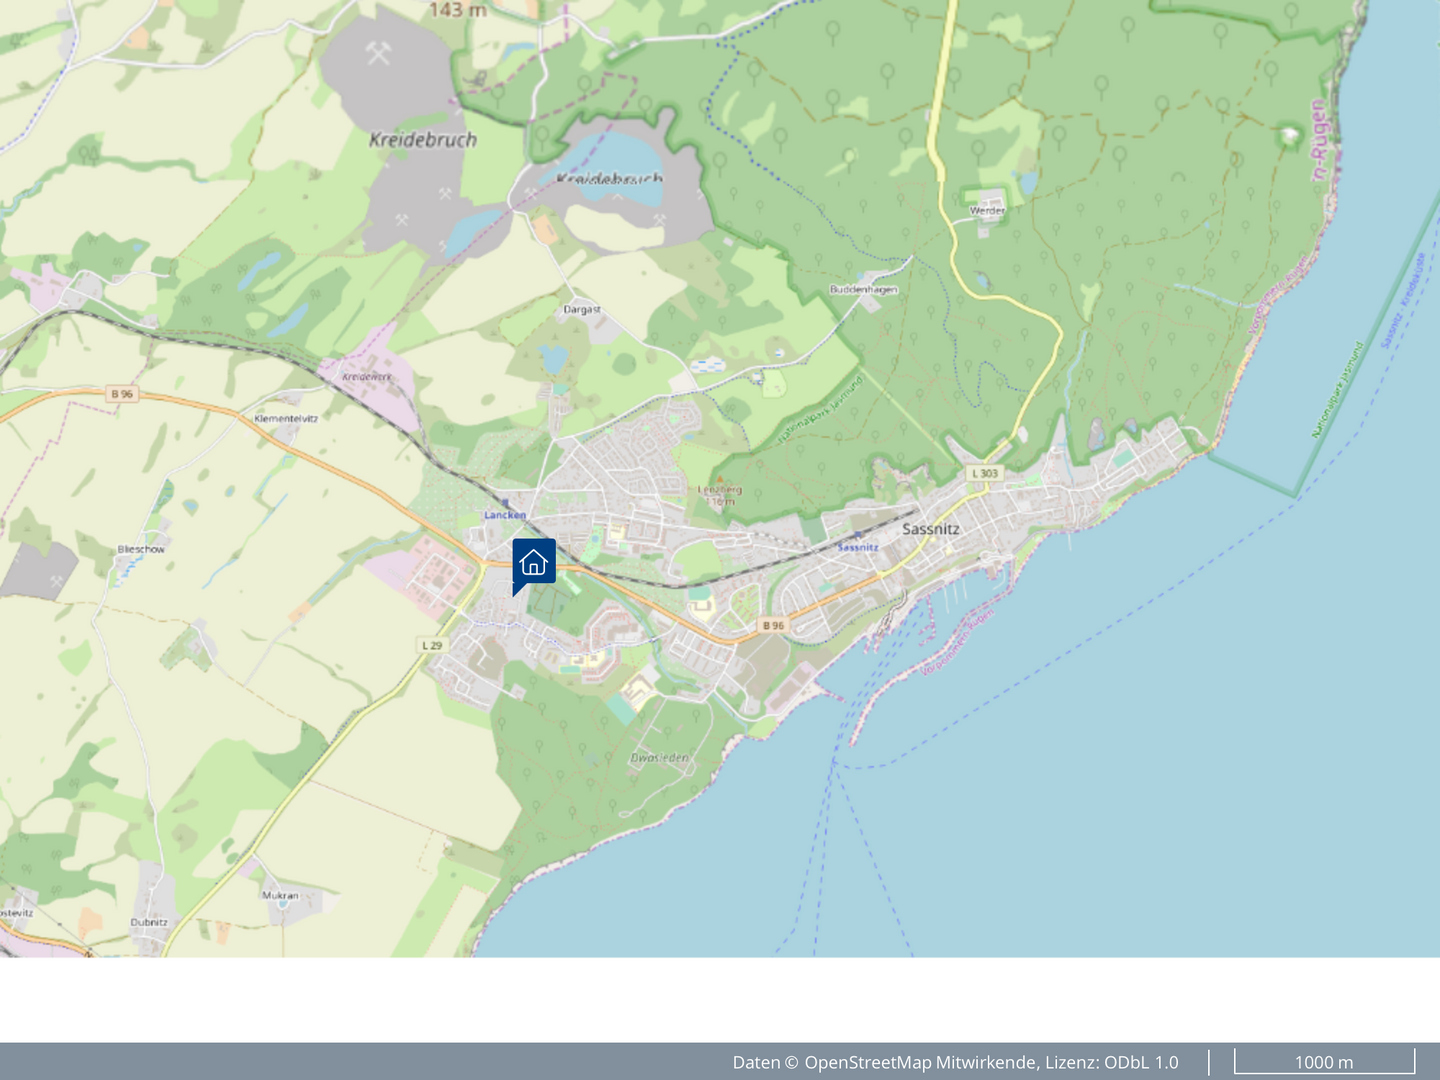Select the Mukran village label

280,895
